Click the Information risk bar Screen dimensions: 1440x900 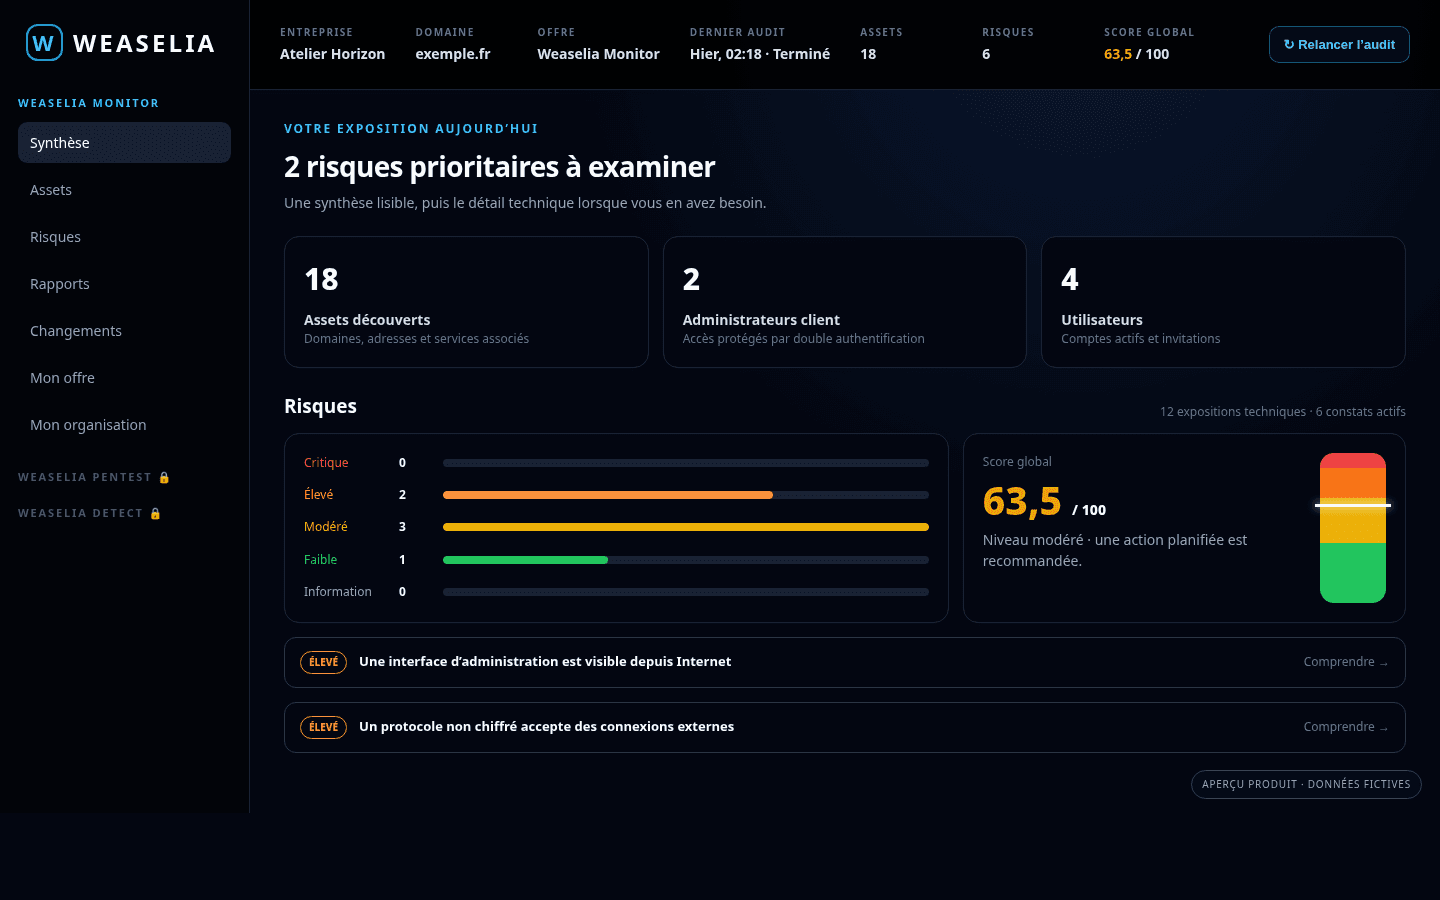686,592
